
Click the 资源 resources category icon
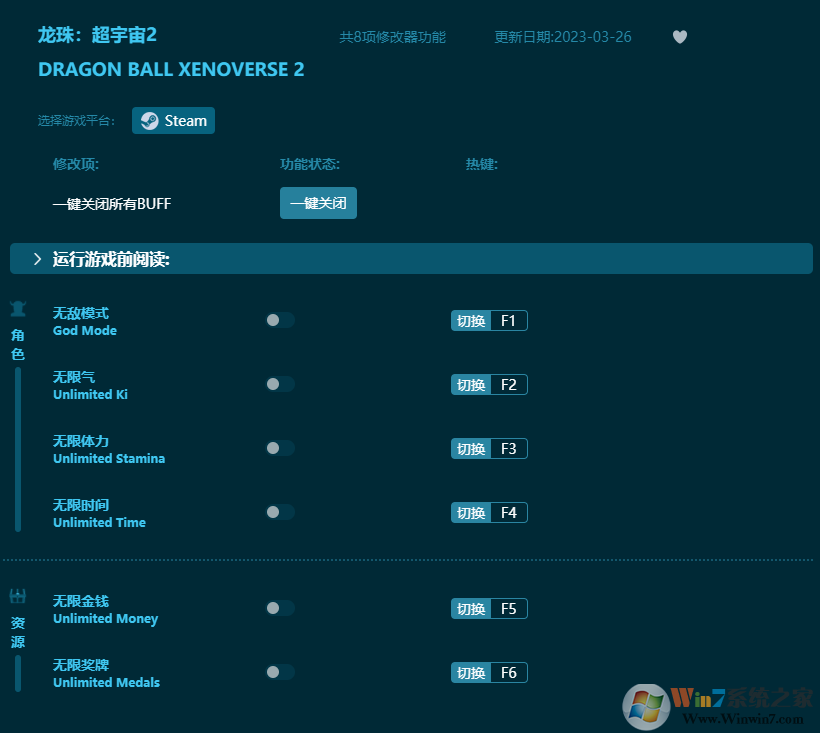coord(17,595)
